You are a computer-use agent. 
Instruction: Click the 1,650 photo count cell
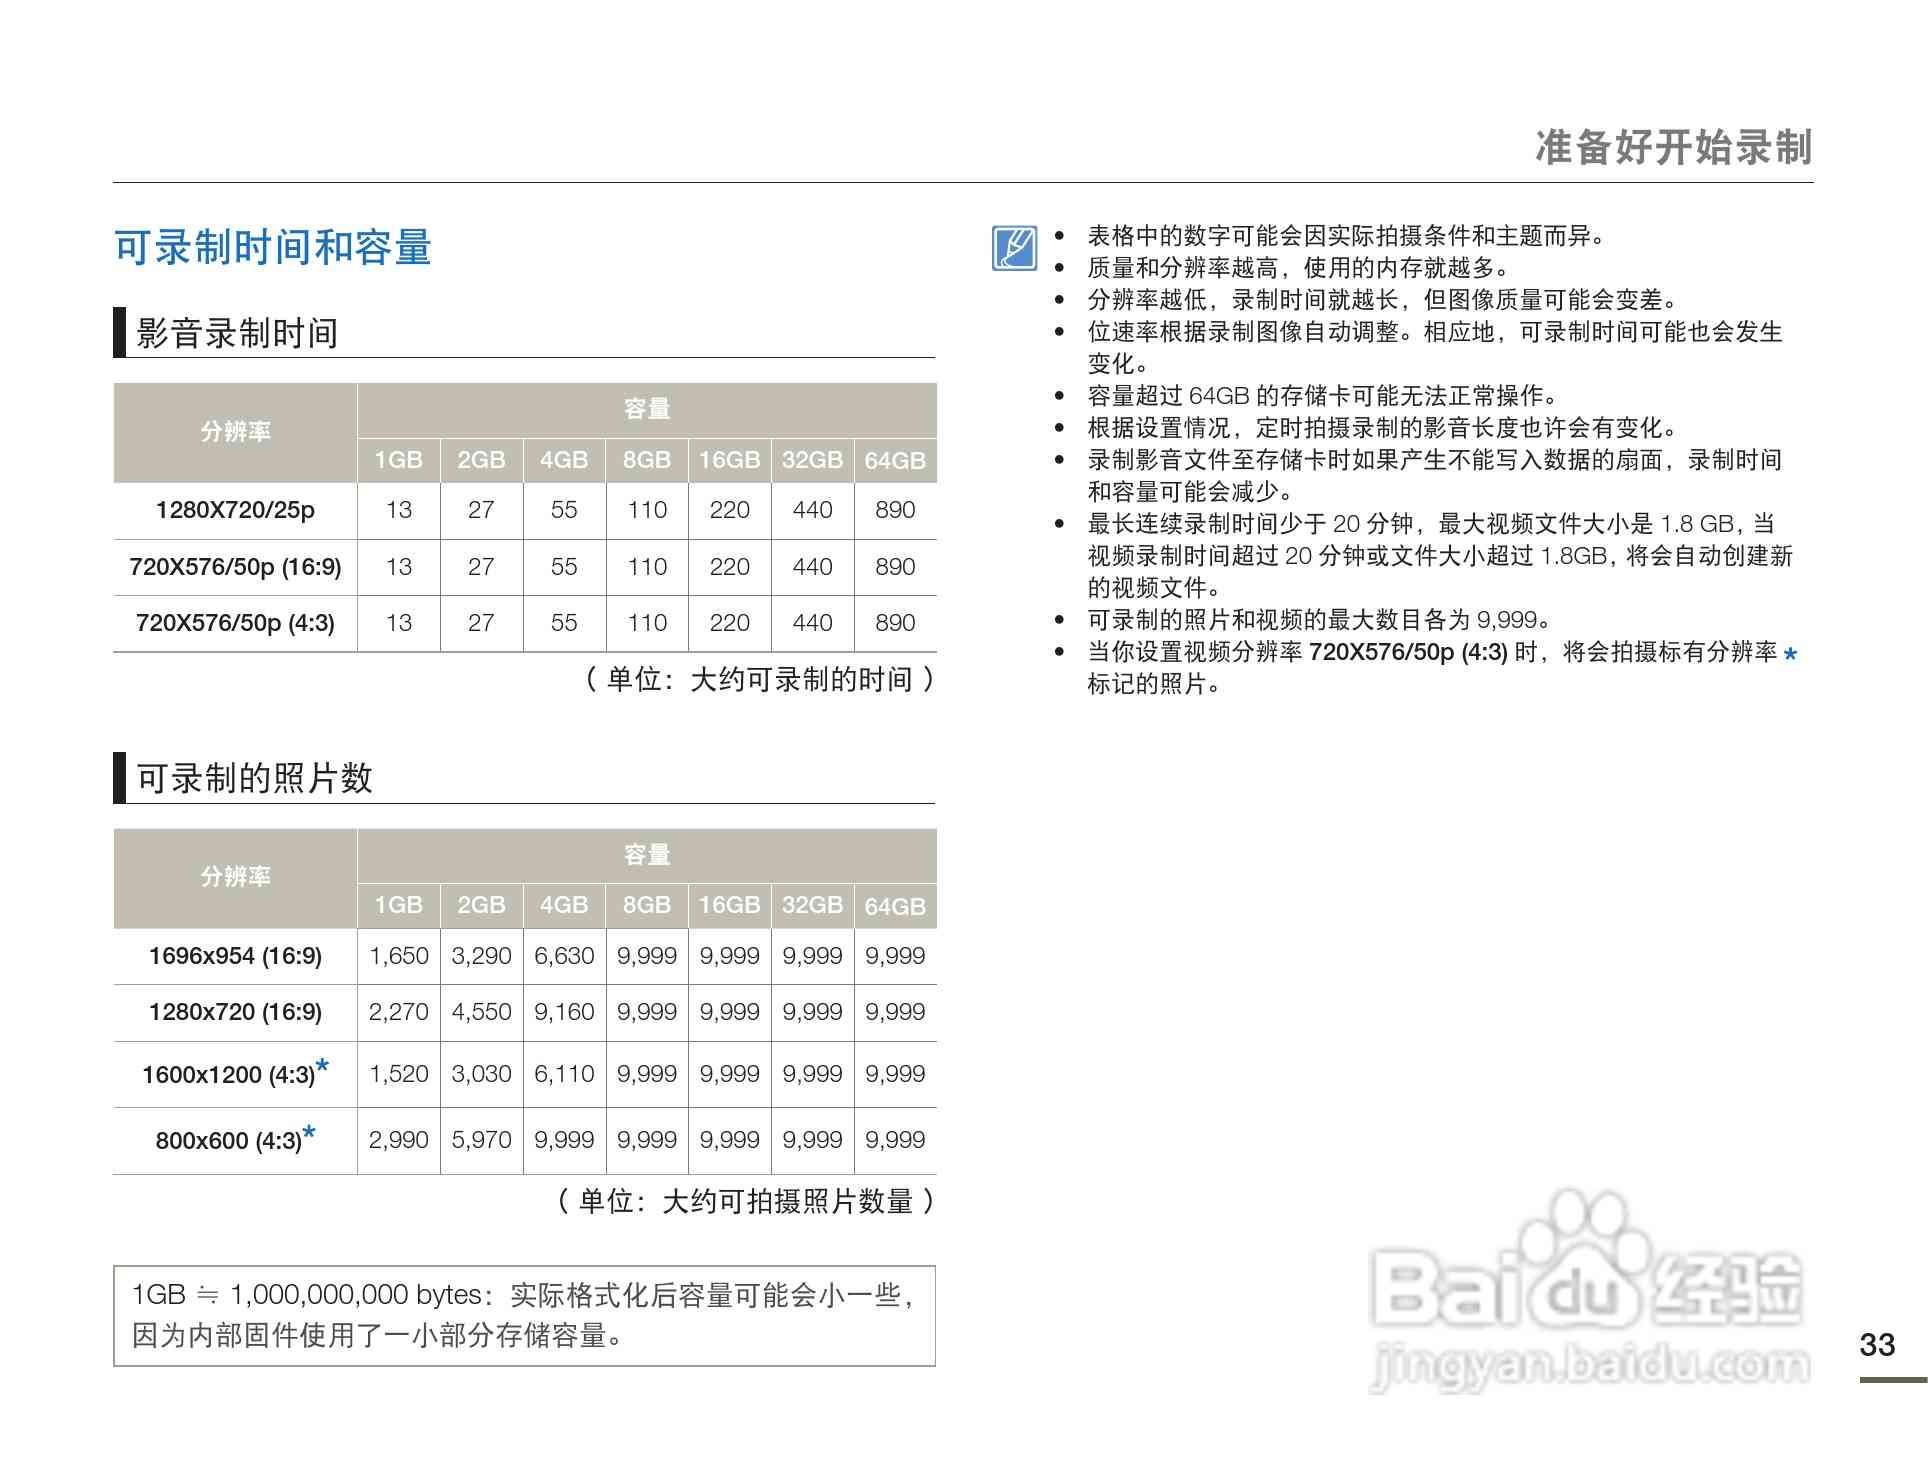pos(399,956)
